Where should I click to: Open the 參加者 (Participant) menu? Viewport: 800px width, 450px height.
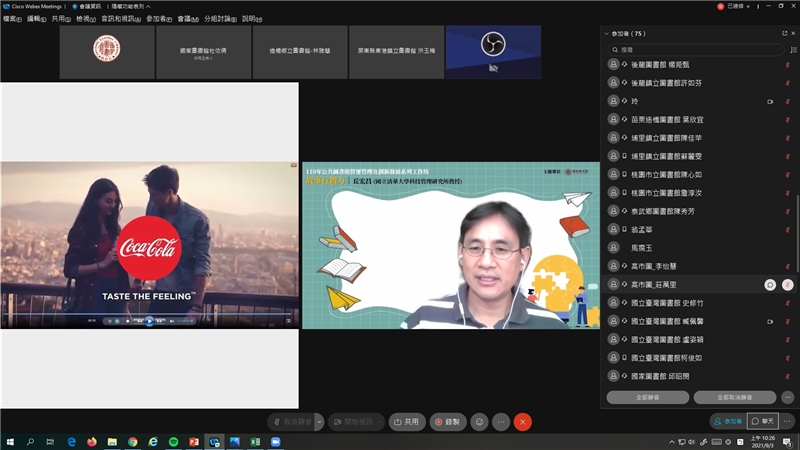tap(159, 19)
